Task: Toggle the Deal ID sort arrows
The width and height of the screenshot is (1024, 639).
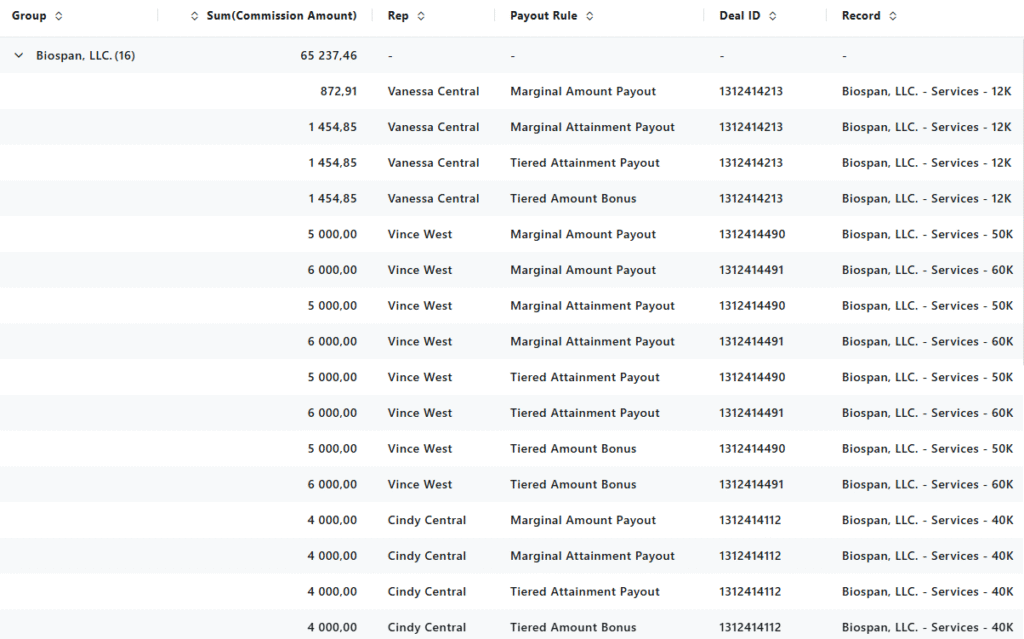Action: tap(772, 16)
